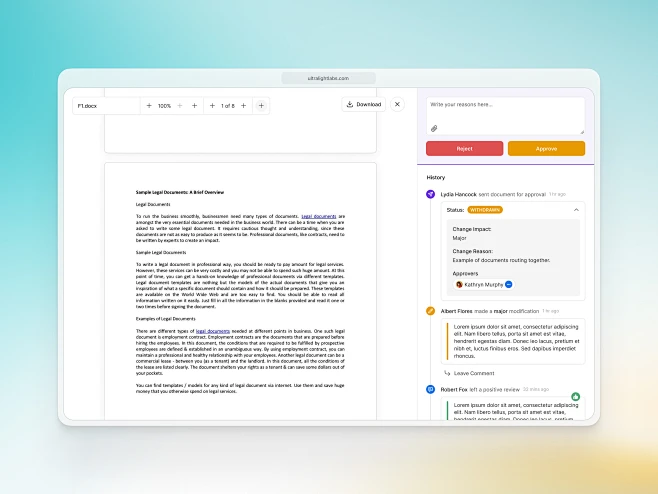Collapse the Status details chevron
Image resolution: width=658 pixels, height=494 pixels.
click(x=576, y=210)
